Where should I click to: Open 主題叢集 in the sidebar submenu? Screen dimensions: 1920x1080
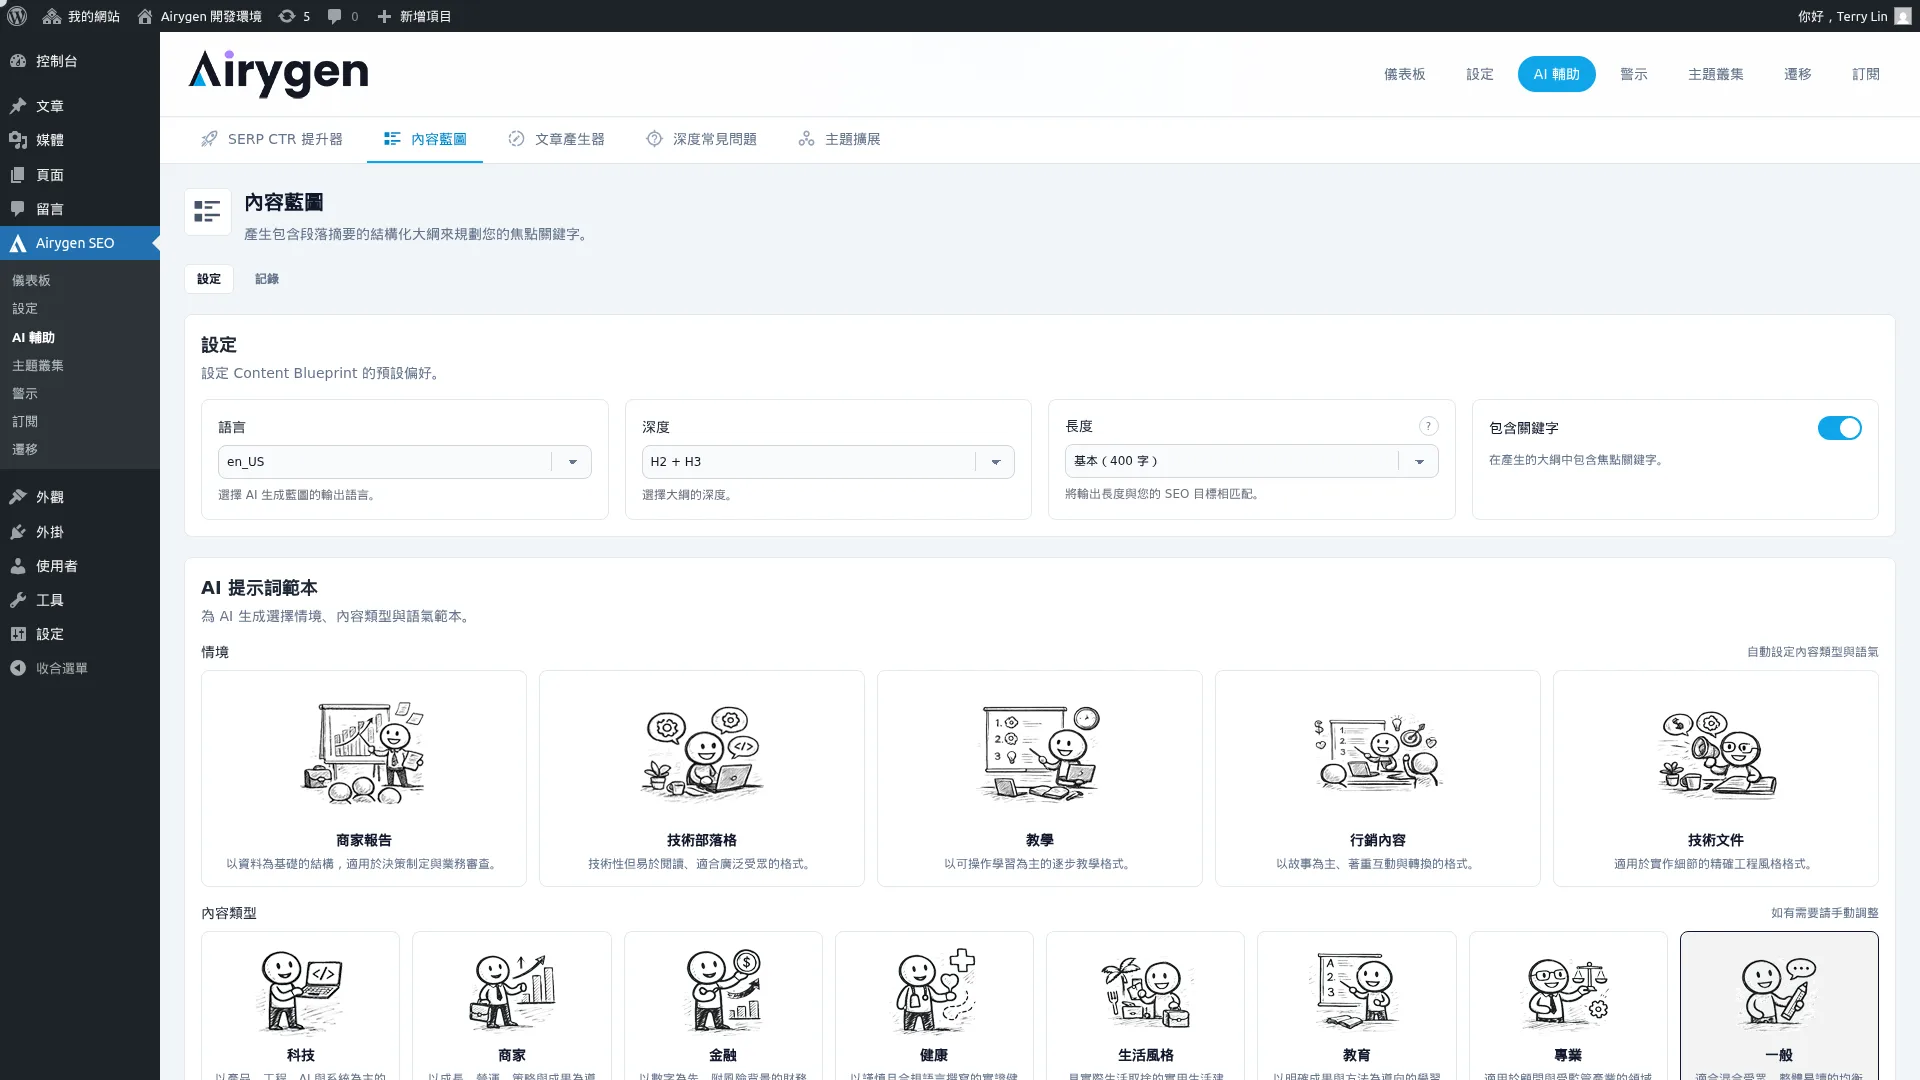[38, 366]
